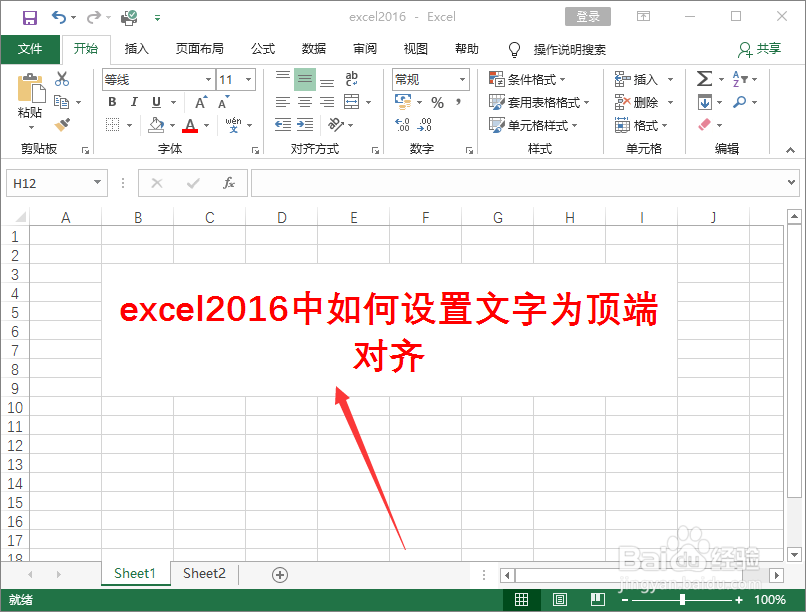This screenshot has height=612, width=806.
Task: Click the Sort and Filter icon
Action: (739, 79)
